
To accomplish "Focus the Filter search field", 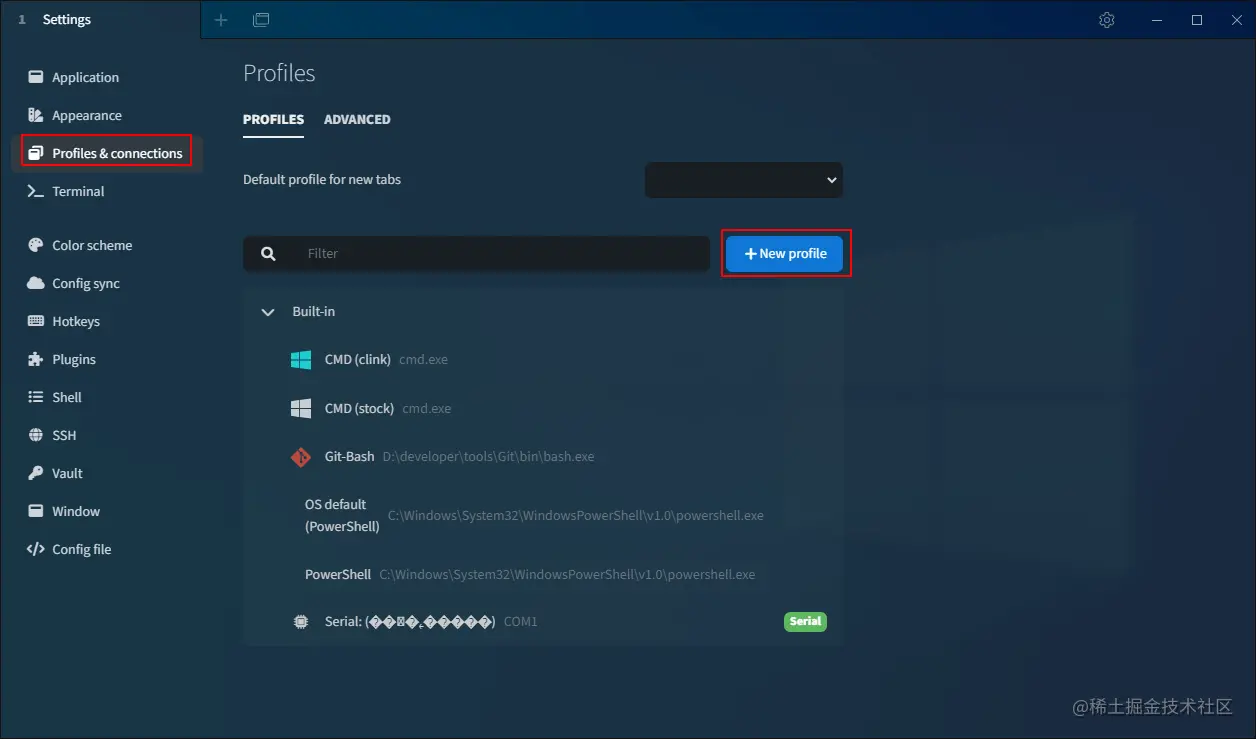I will (x=501, y=253).
